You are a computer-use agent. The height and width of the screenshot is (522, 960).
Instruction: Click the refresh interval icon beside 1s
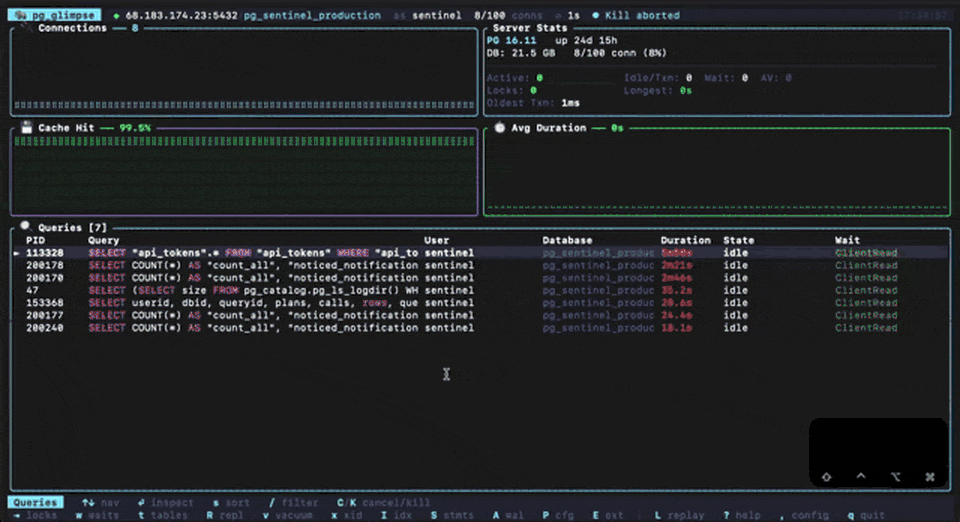click(x=558, y=15)
